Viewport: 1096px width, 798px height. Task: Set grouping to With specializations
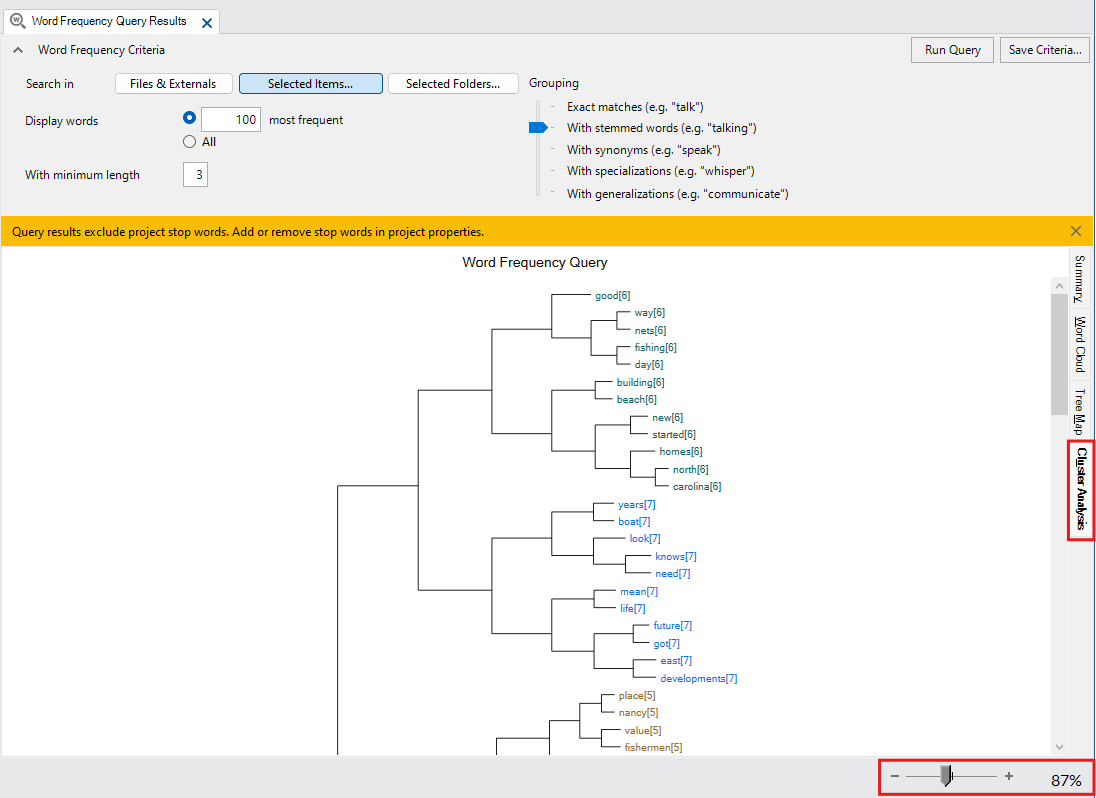(661, 171)
